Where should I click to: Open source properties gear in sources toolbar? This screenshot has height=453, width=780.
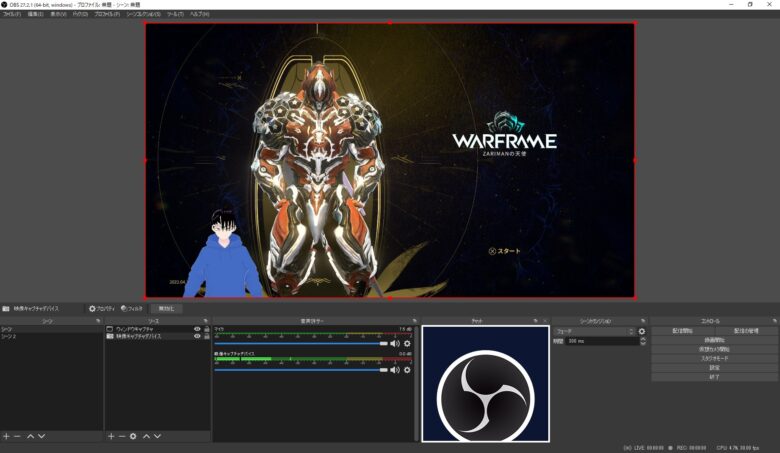click(x=133, y=436)
